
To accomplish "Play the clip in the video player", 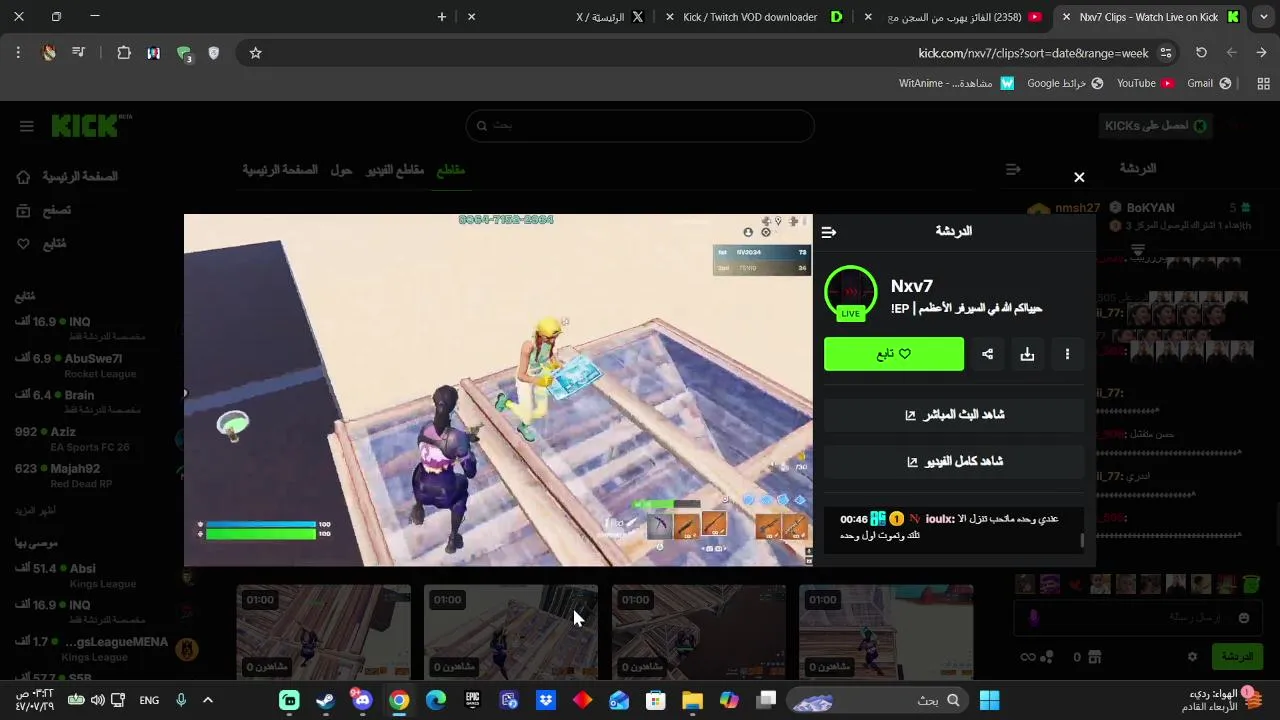I will [498, 390].
